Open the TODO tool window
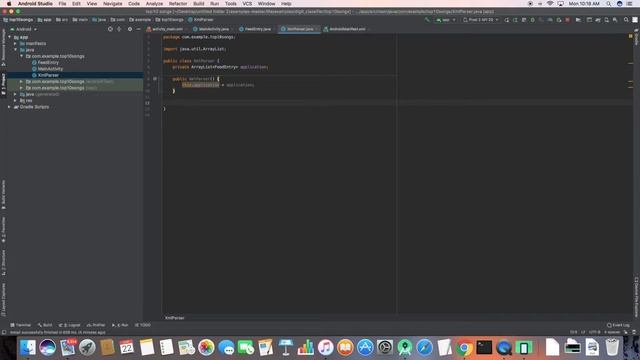The image size is (640, 360). [x=143, y=325]
